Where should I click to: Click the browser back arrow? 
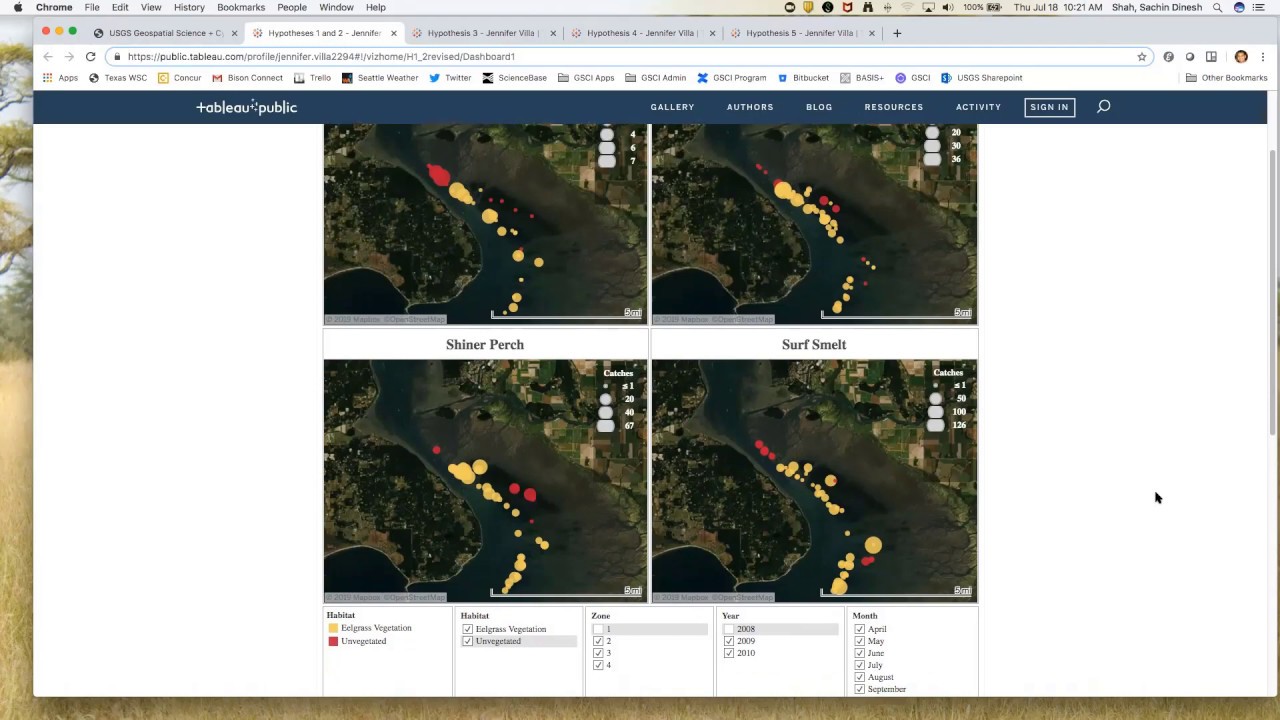point(48,57)
